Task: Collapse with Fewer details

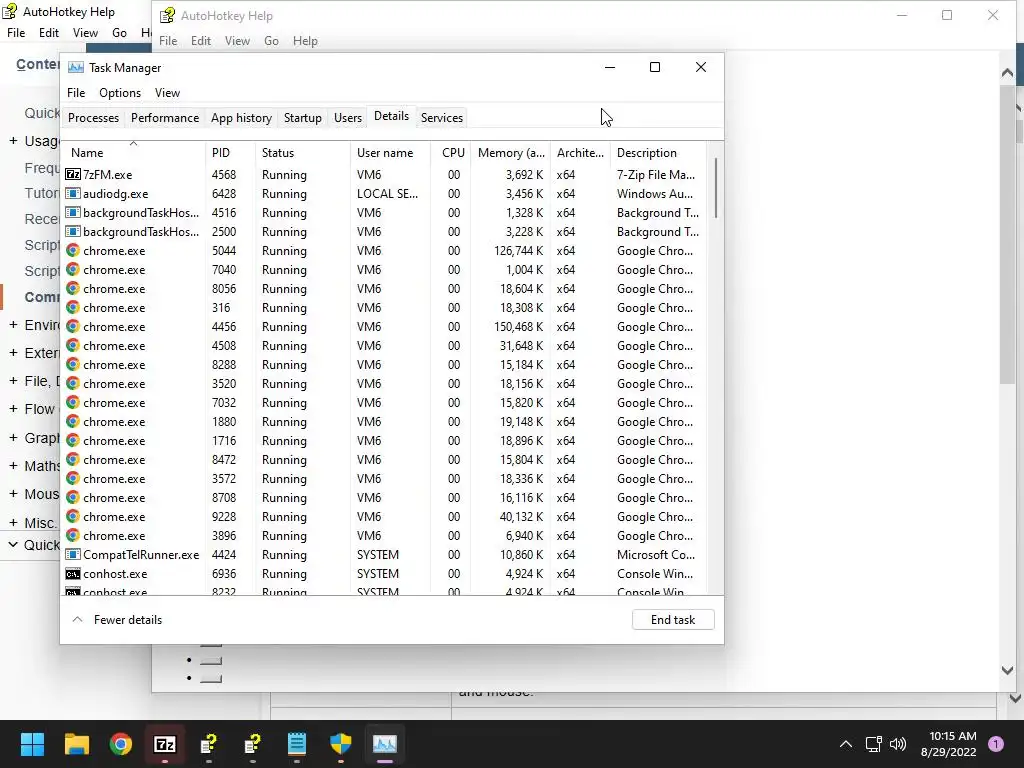Action: [118, 620]
